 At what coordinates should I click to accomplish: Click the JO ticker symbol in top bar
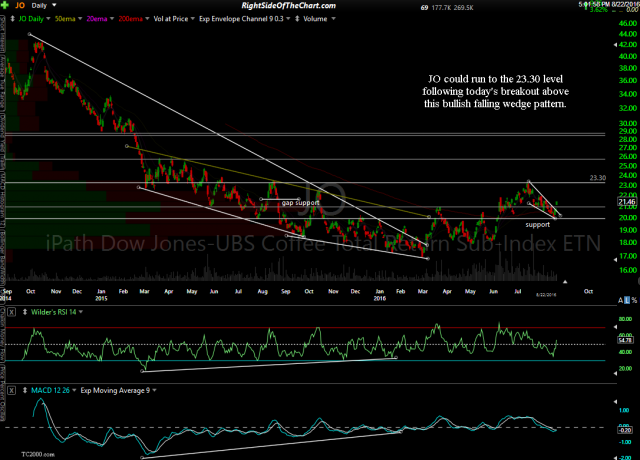(x=16, y=5)
